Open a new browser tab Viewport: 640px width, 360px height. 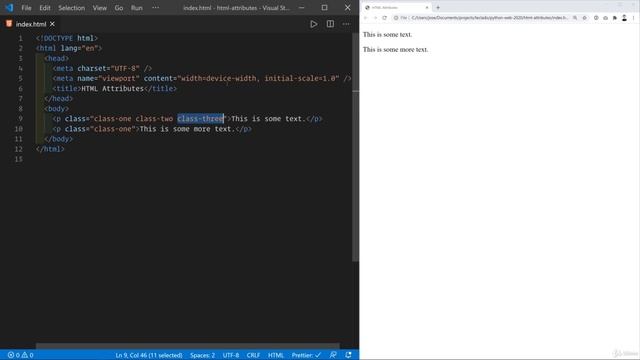pos(438,7)
